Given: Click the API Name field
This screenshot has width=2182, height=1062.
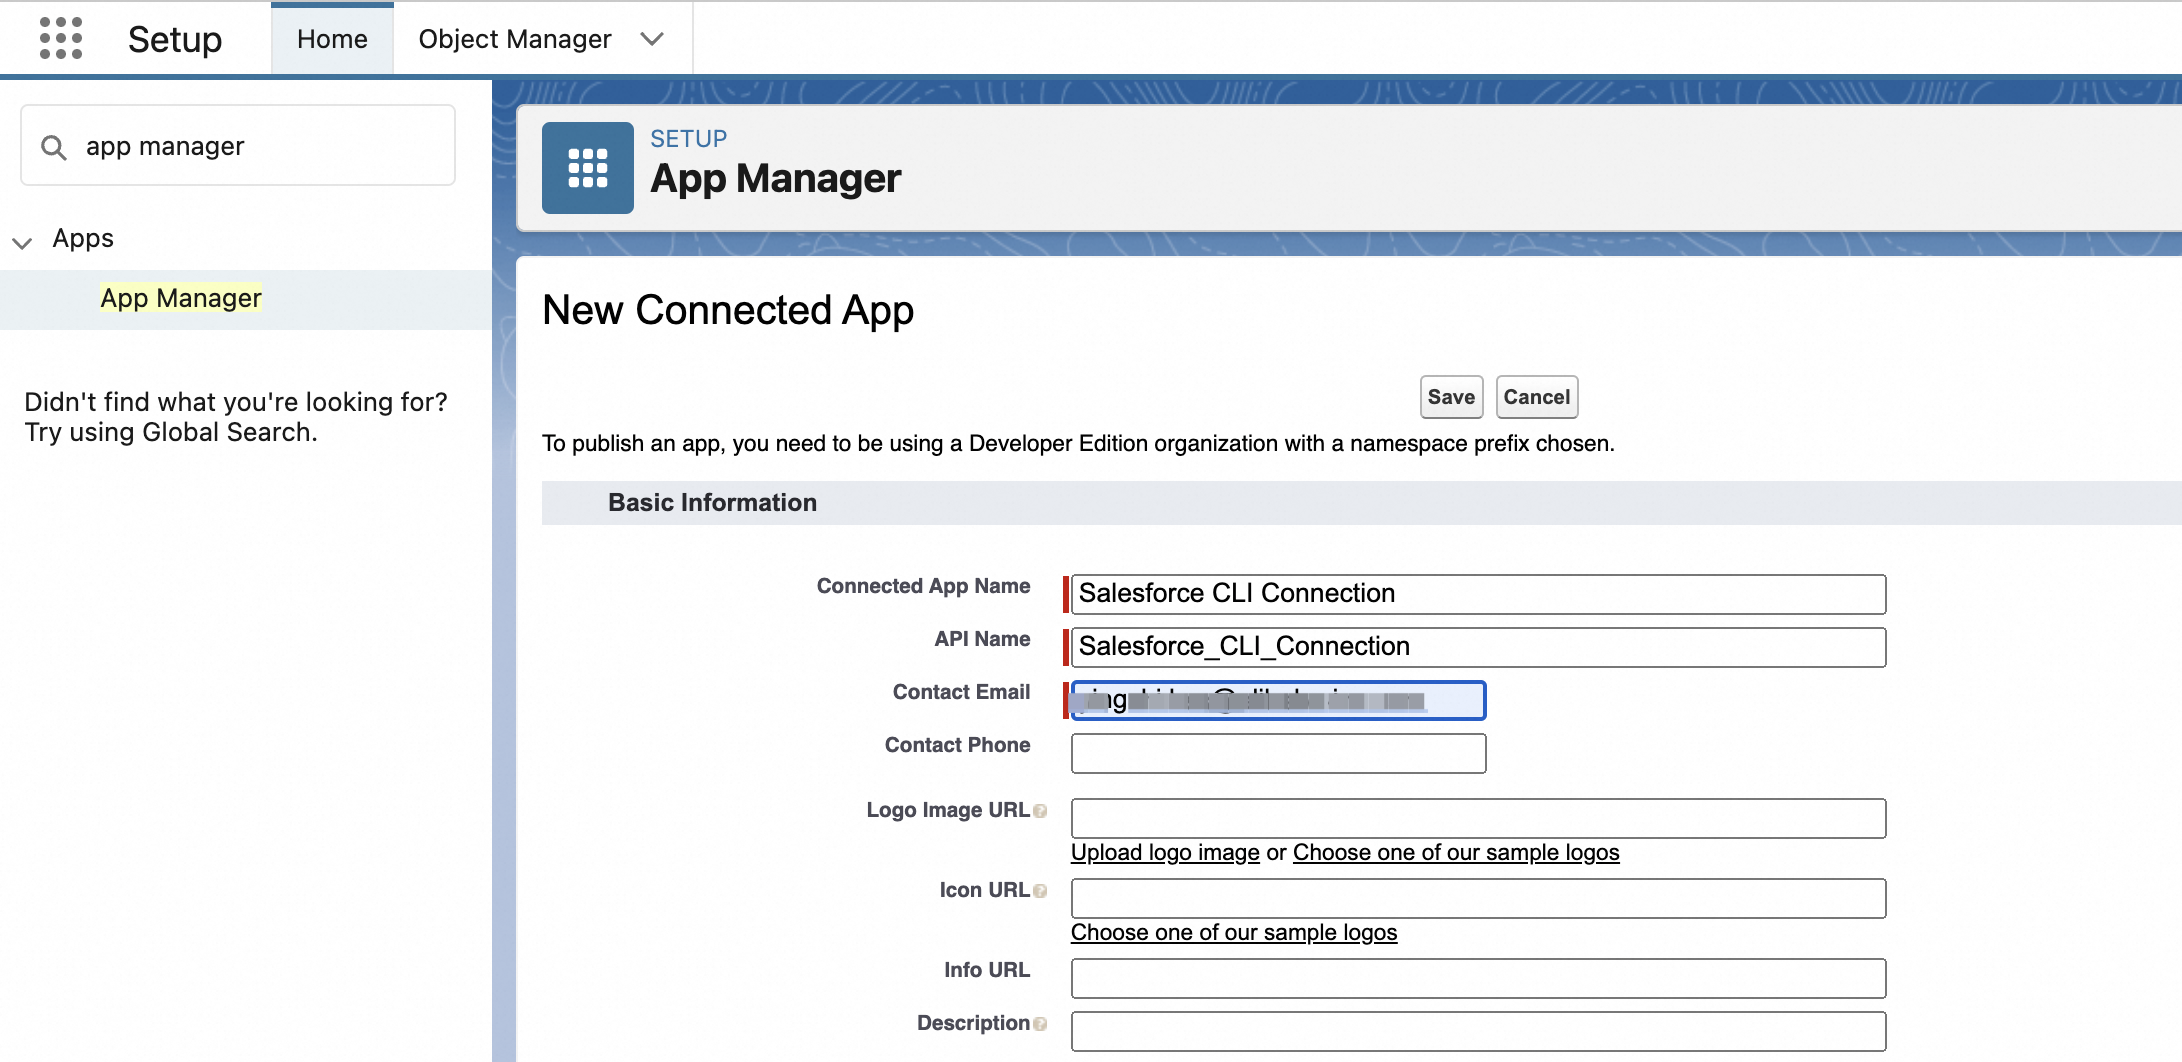Looking at the screenshot, I should (1478, 647).
